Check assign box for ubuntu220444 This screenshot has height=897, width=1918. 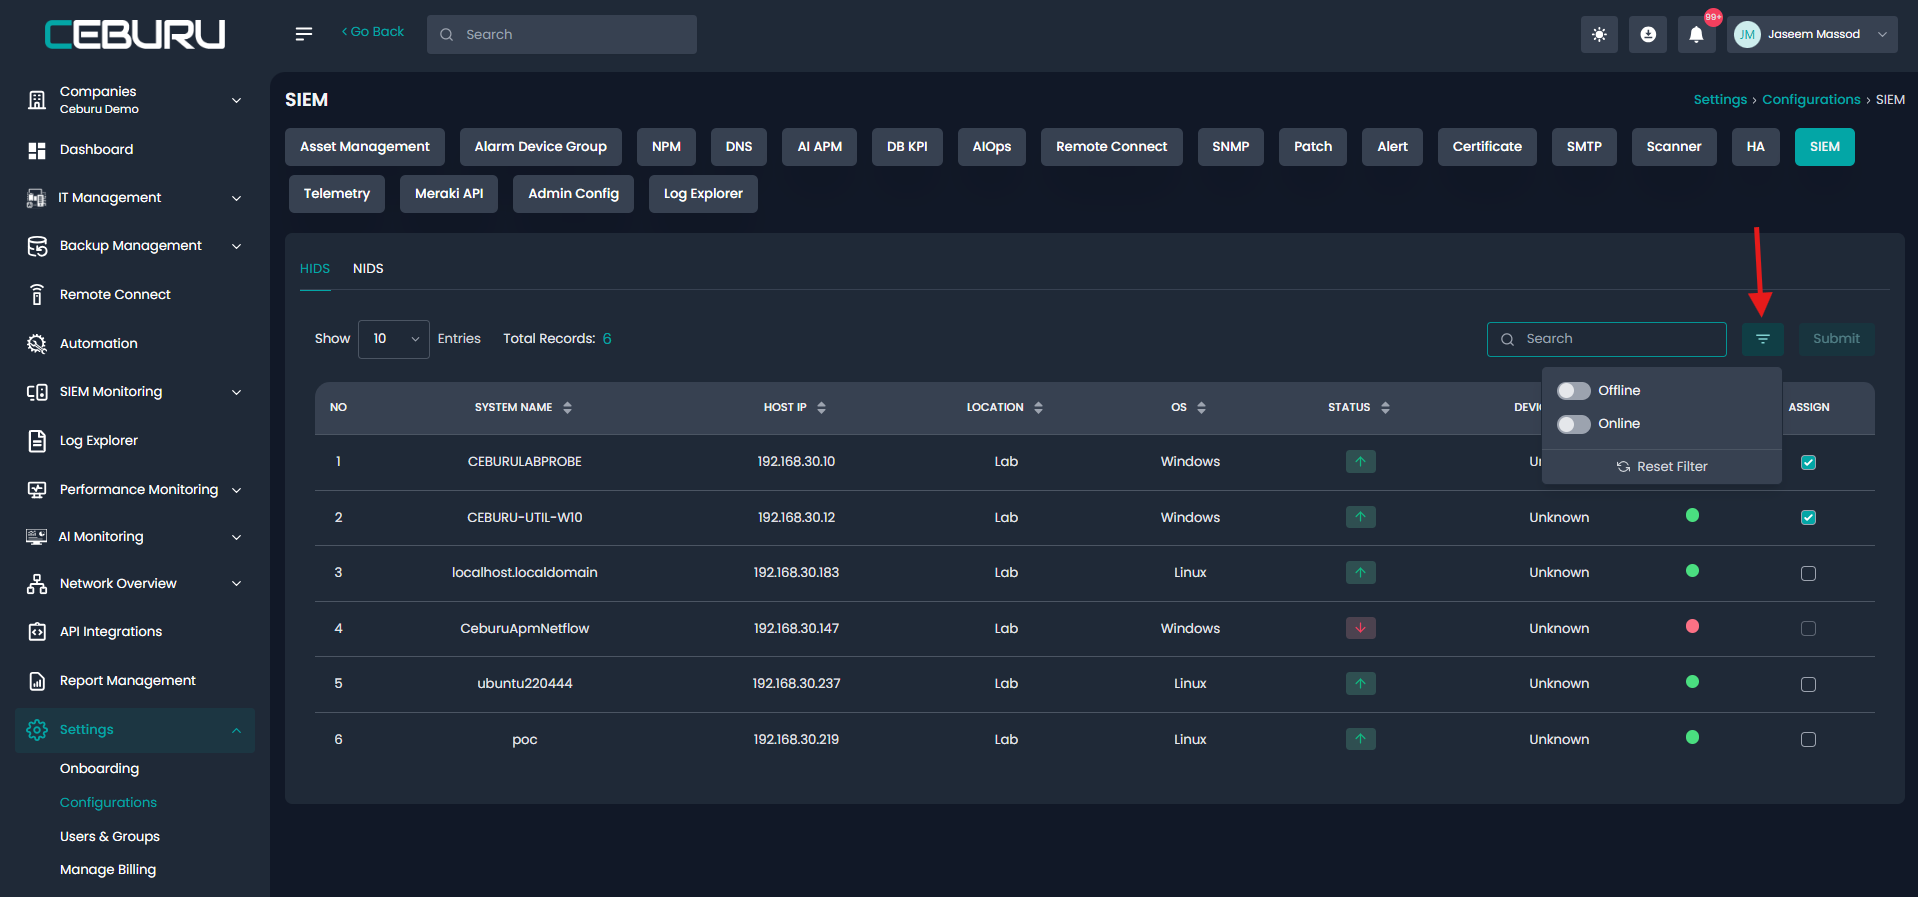click(x=1808, y=684)
